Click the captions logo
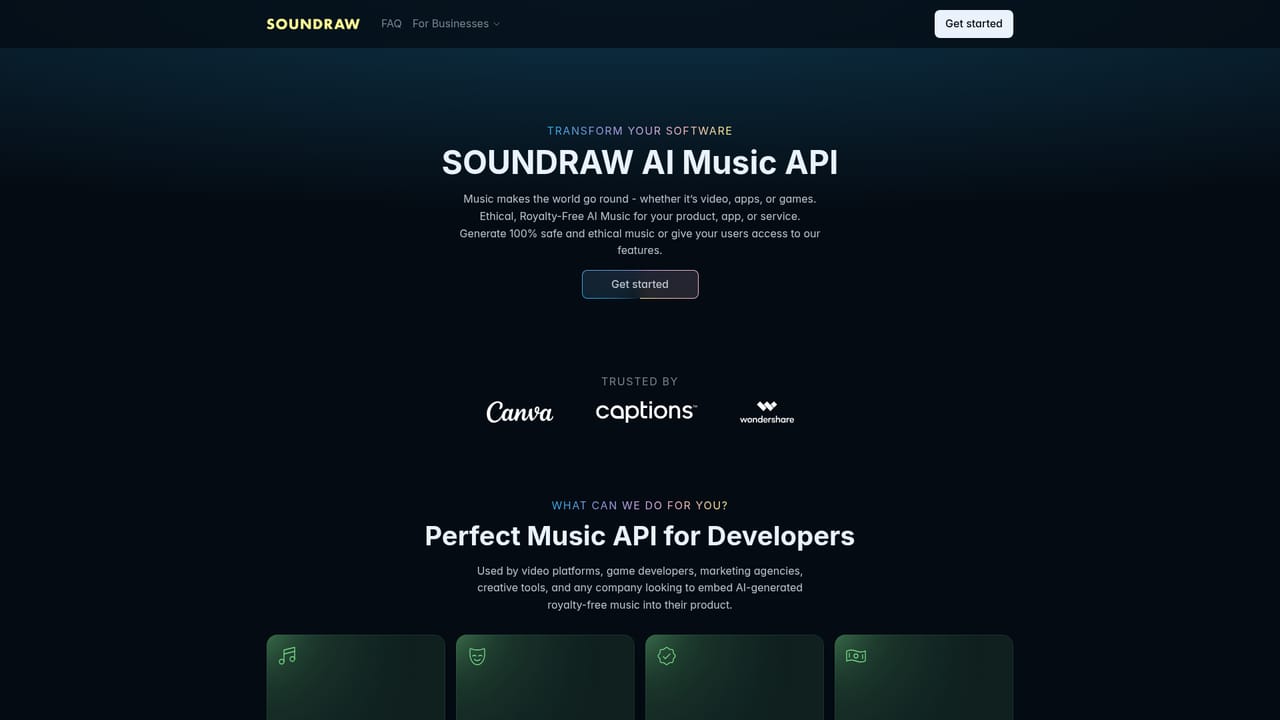Image resolution: width=1280 pixels, height=720 pixels. coord(646,411)
